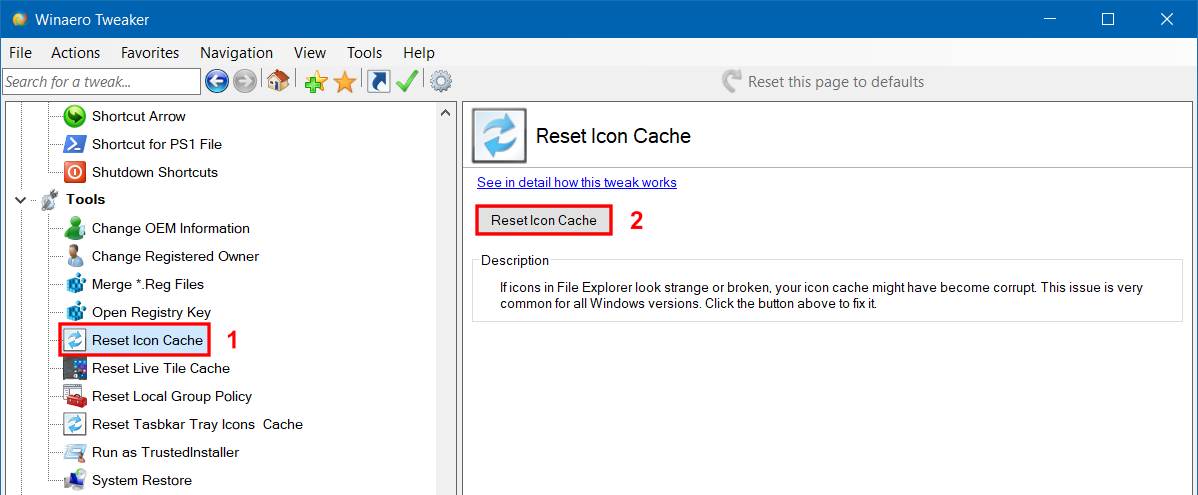Click the tree scrollbar up arrow
Image resolution: width=1198 pixels, height=495 pixels.
pyautogui.click(x=445, y=112)
